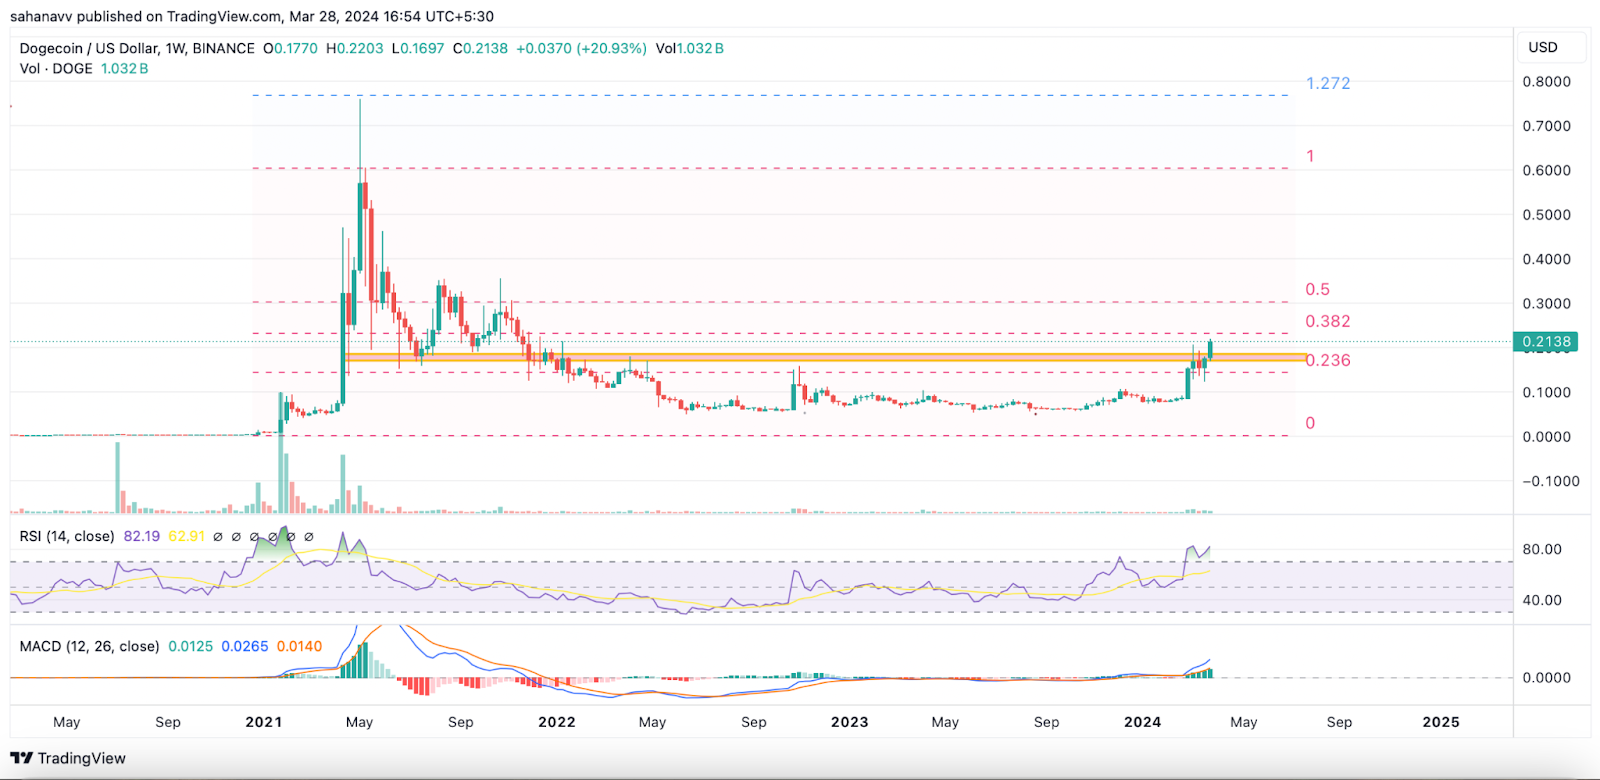Click the RSI value 82.19
The height and width of the screenshot is (780, 1600).
(x=142, y=536)
